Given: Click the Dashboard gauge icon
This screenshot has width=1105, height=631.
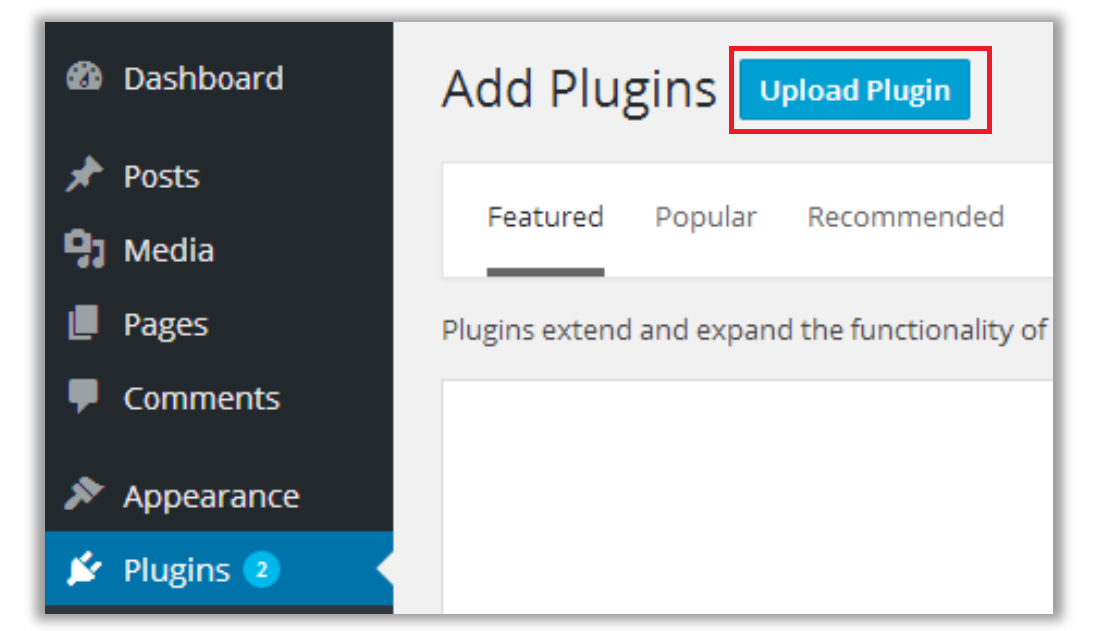Looking at the screenshot, I should (84, 78).
